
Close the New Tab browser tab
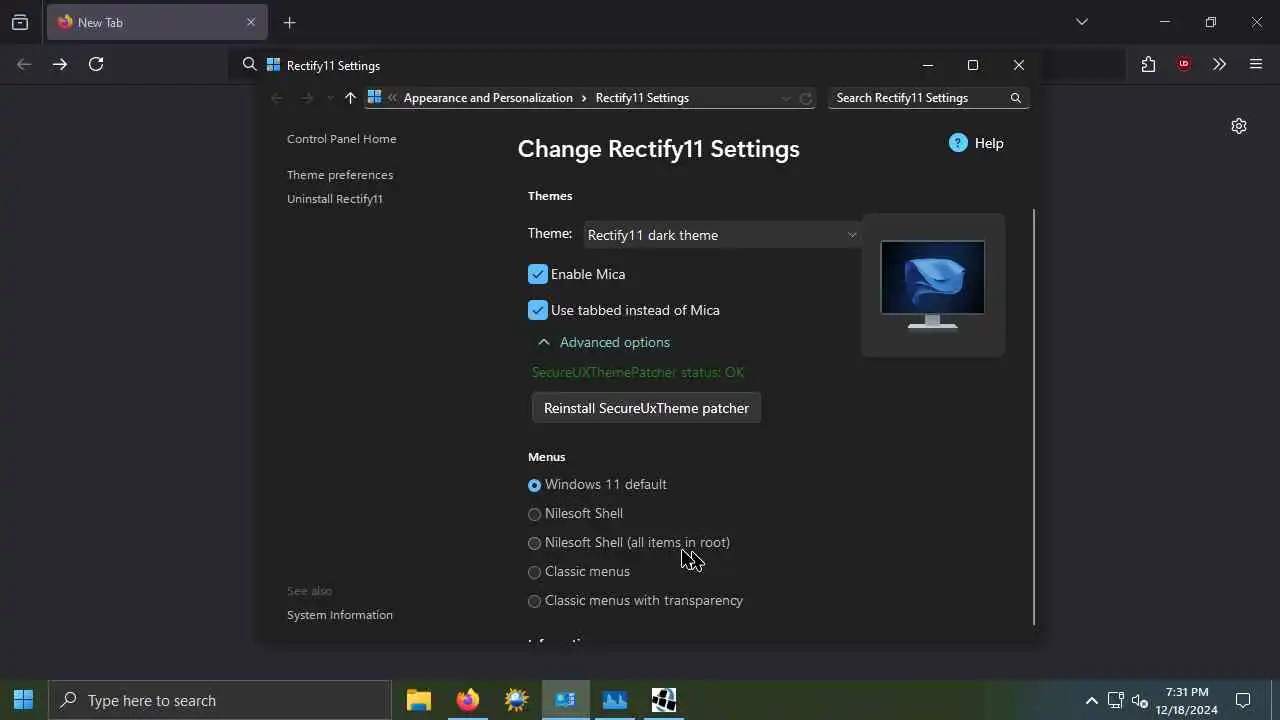[x=251, y=22]
